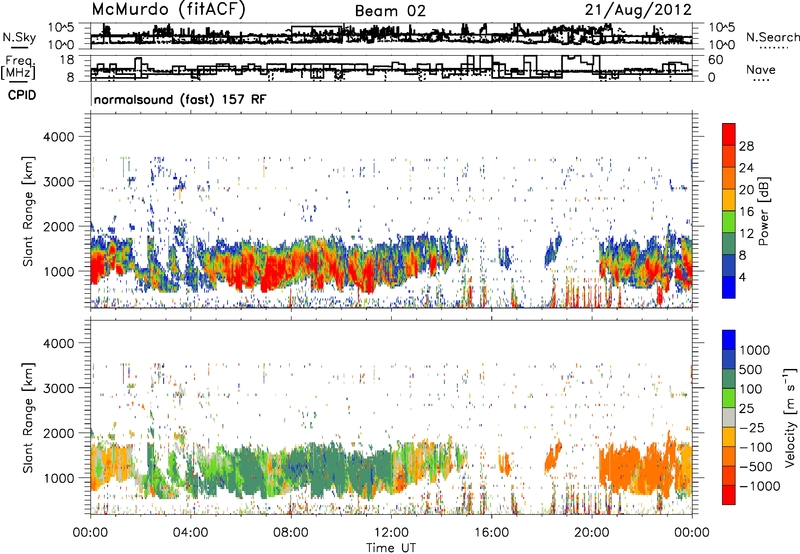The width and height of the screenshot is (800, 554).
Task: Click the right '10^0' N.Search axis tick
Action: click(721, 45)
